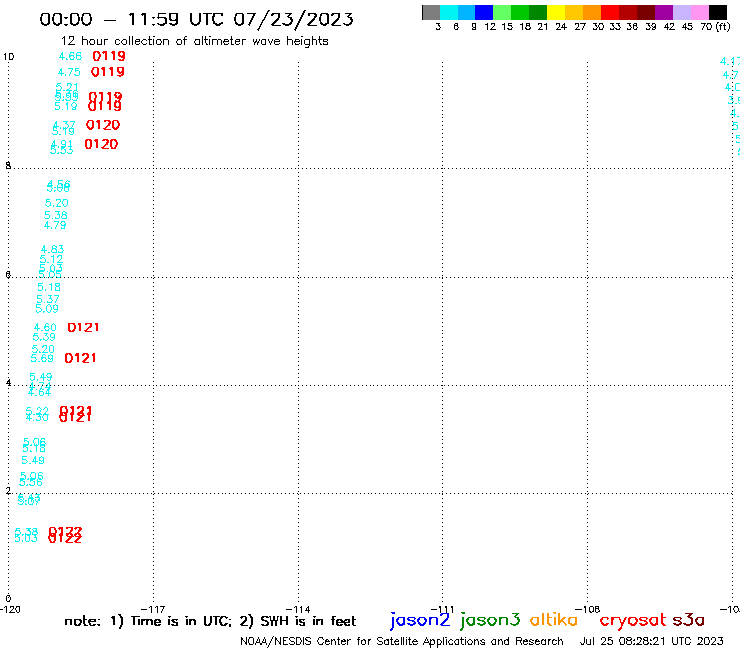Image resolution: width=740 pixels, height=650 pixels.
Task: Click the wave height value 5.39
Action: pos(44,337)
